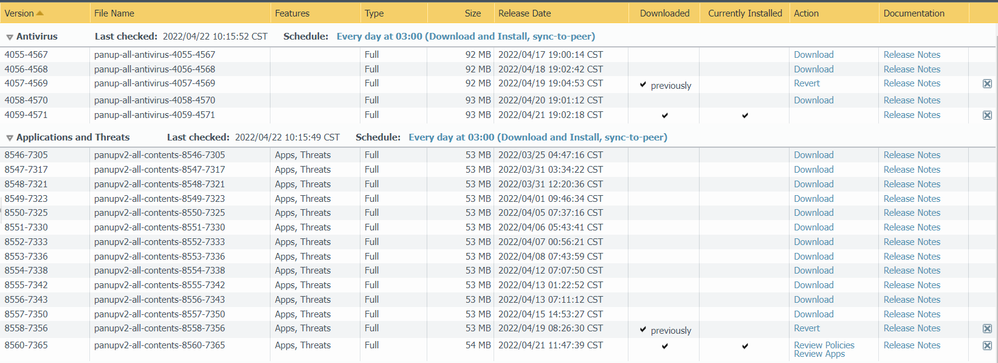Screen dimensions: 998x363
Task: Download content version 8553-7336
Action: pos(813,257)
